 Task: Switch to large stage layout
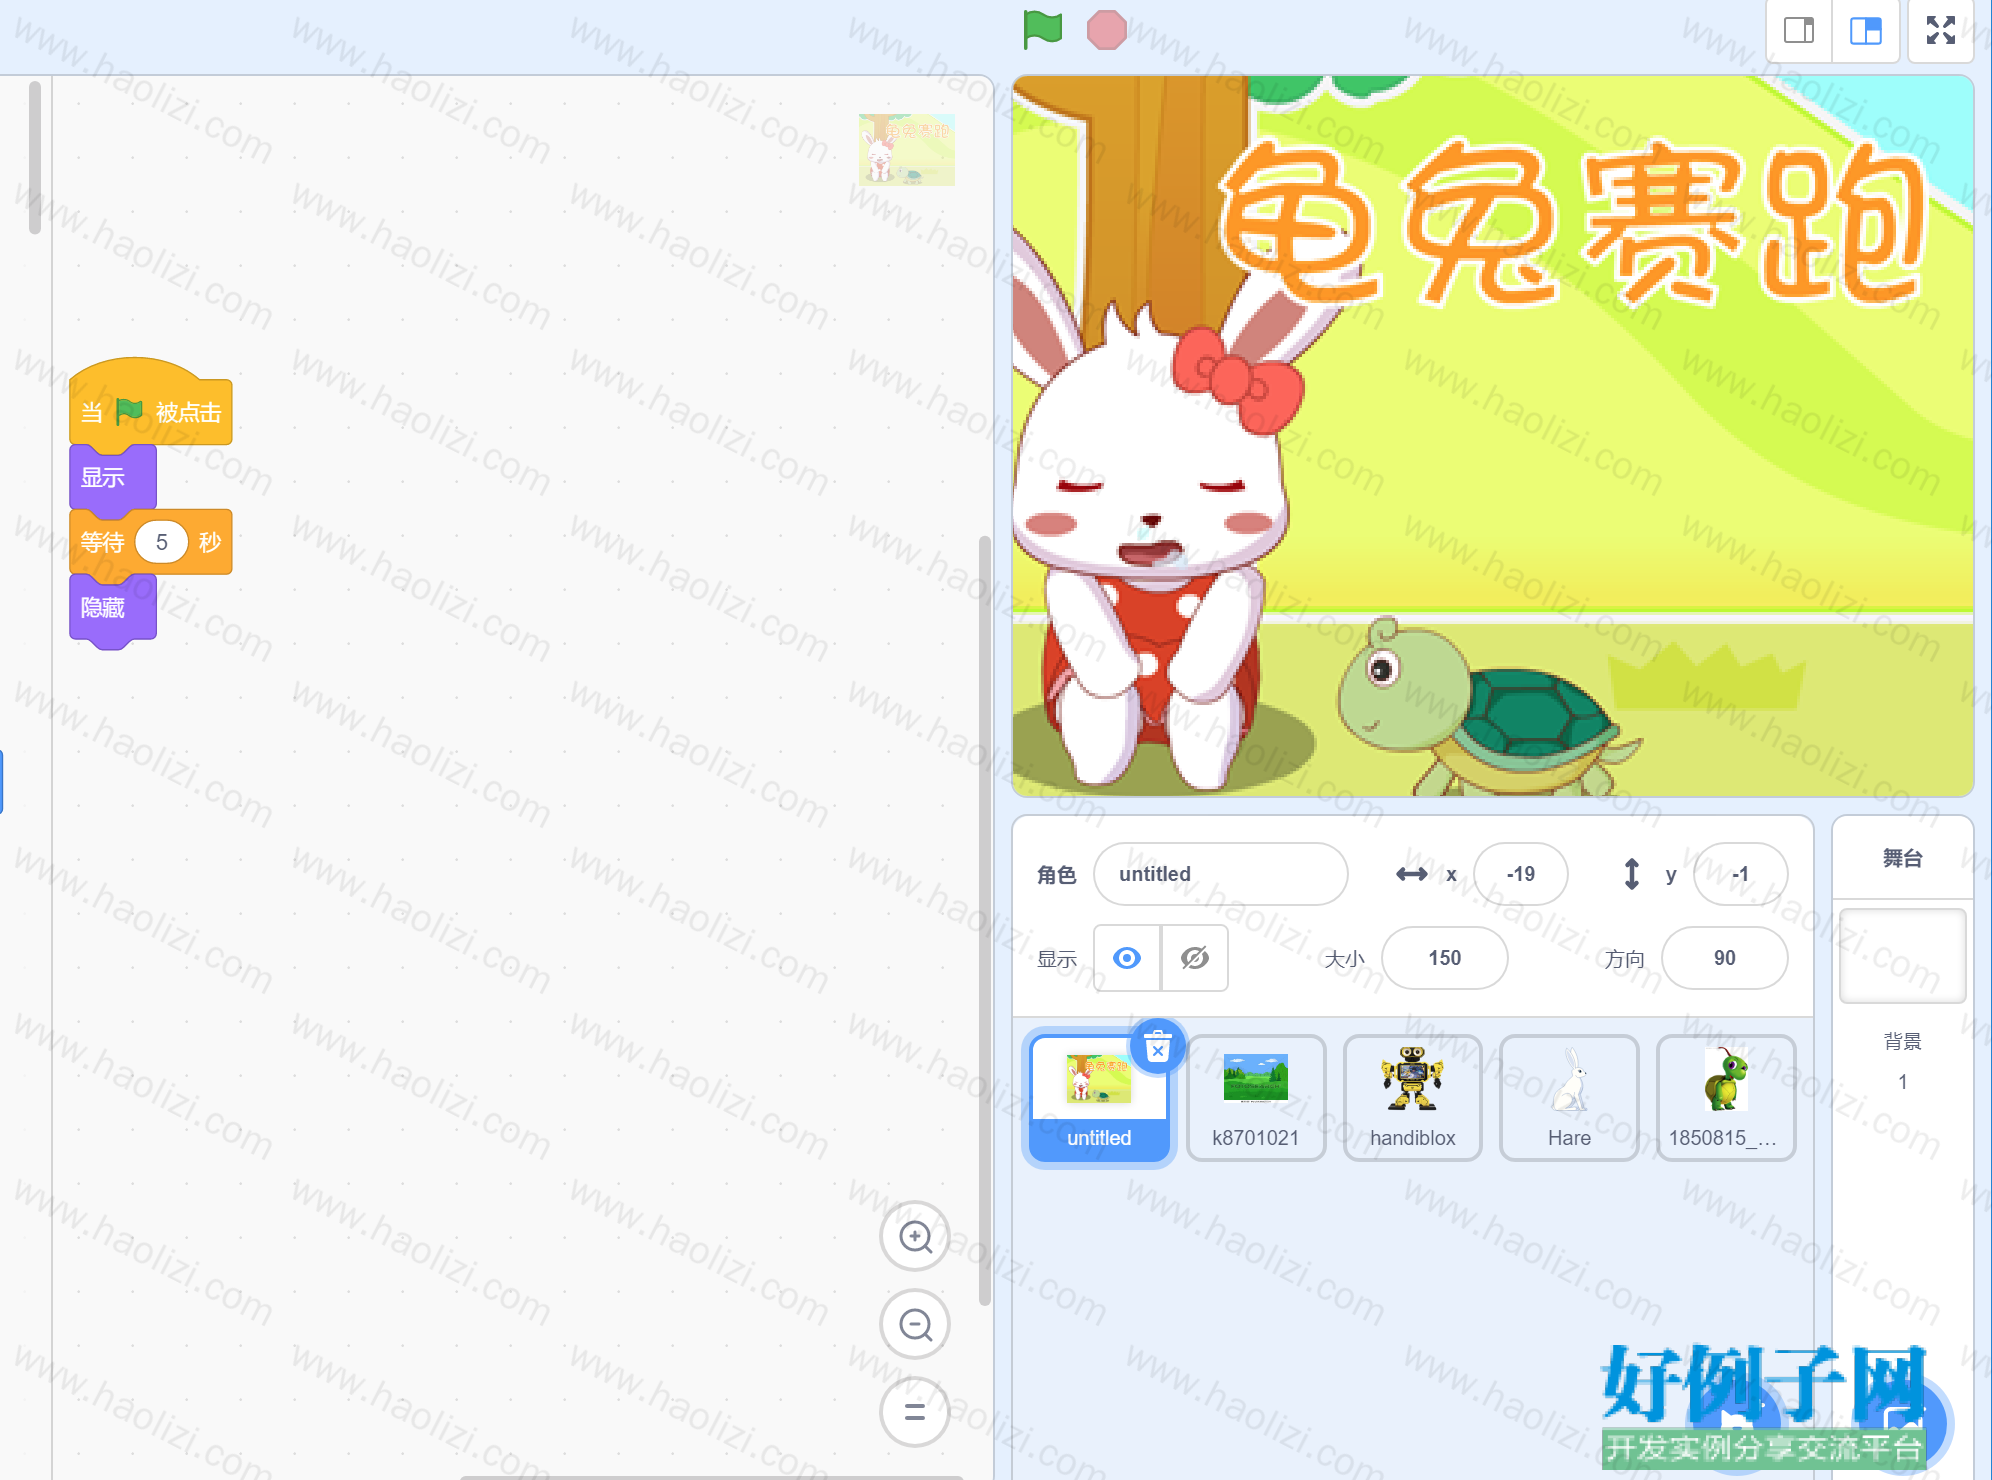pos(1866,31)
